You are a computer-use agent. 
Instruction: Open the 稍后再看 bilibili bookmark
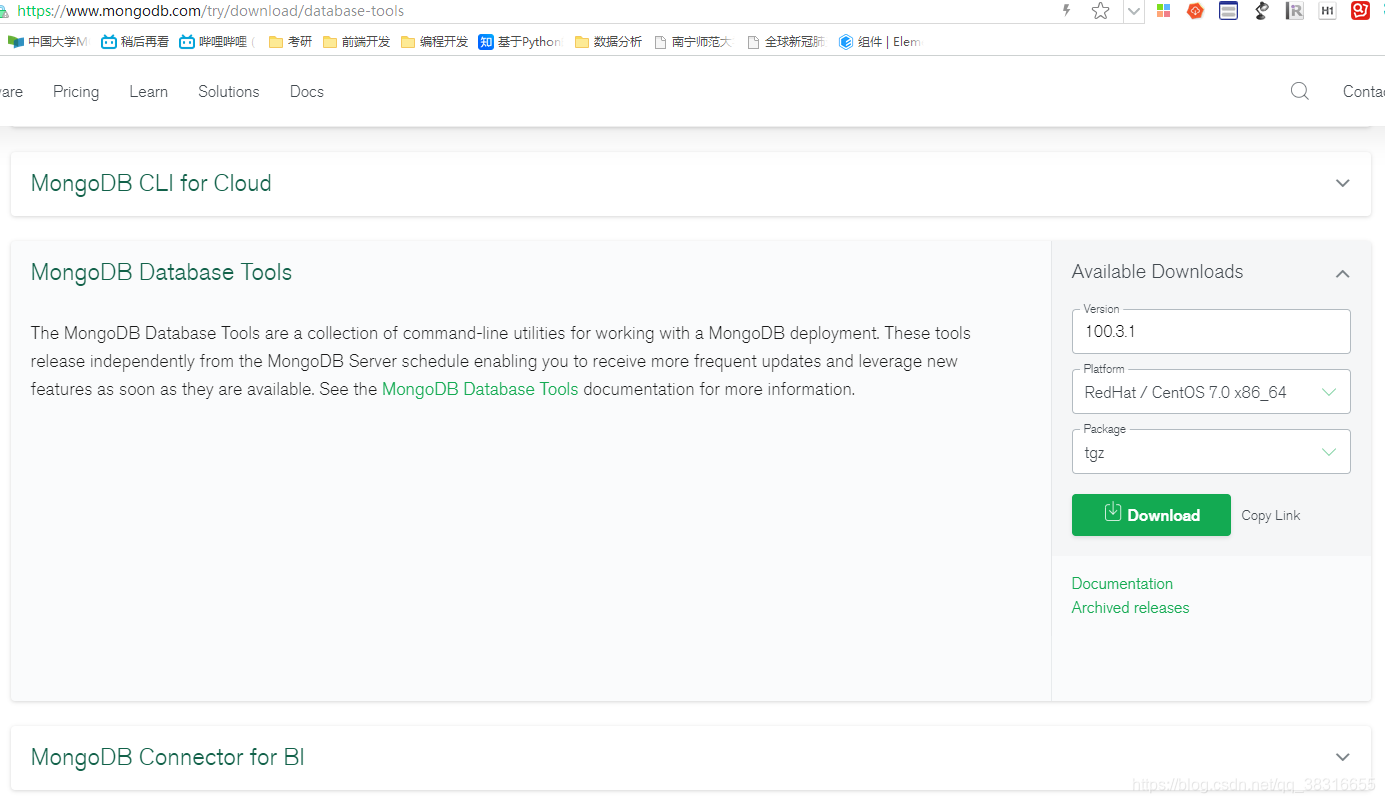pos(135,42)
